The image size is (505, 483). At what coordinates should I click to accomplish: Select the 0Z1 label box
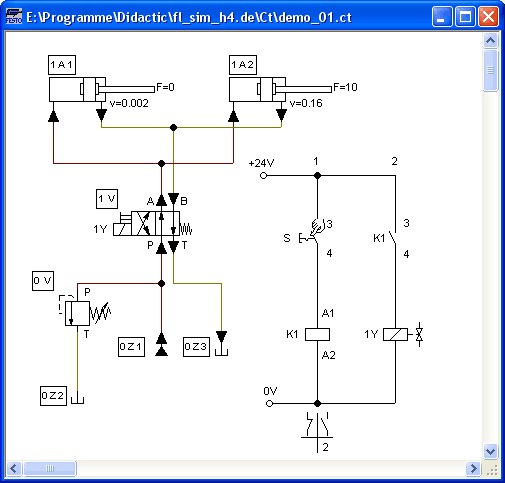(x=131, y=347)
